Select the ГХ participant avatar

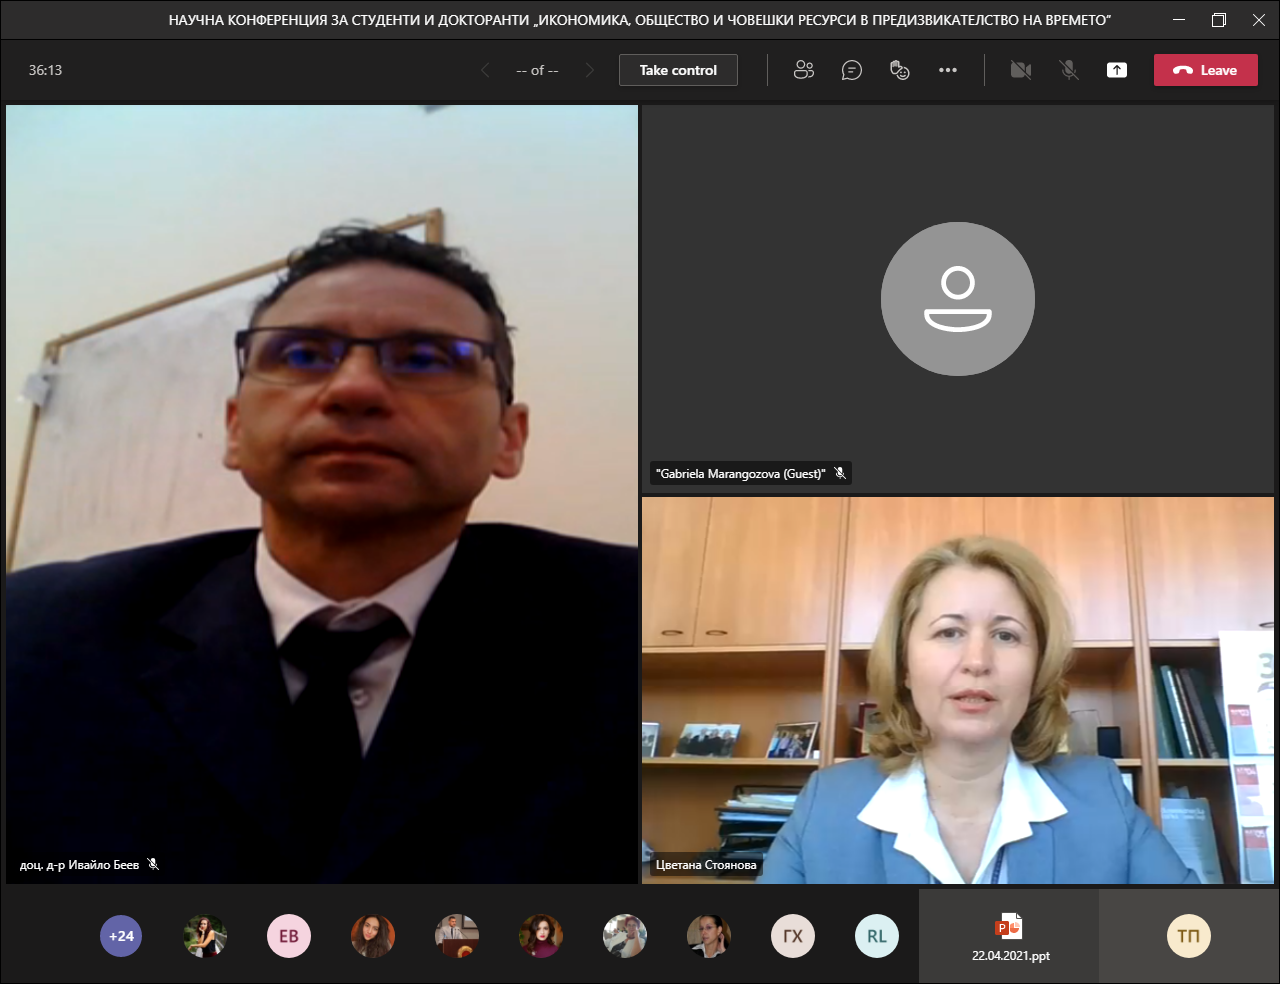tap(793, 936)
